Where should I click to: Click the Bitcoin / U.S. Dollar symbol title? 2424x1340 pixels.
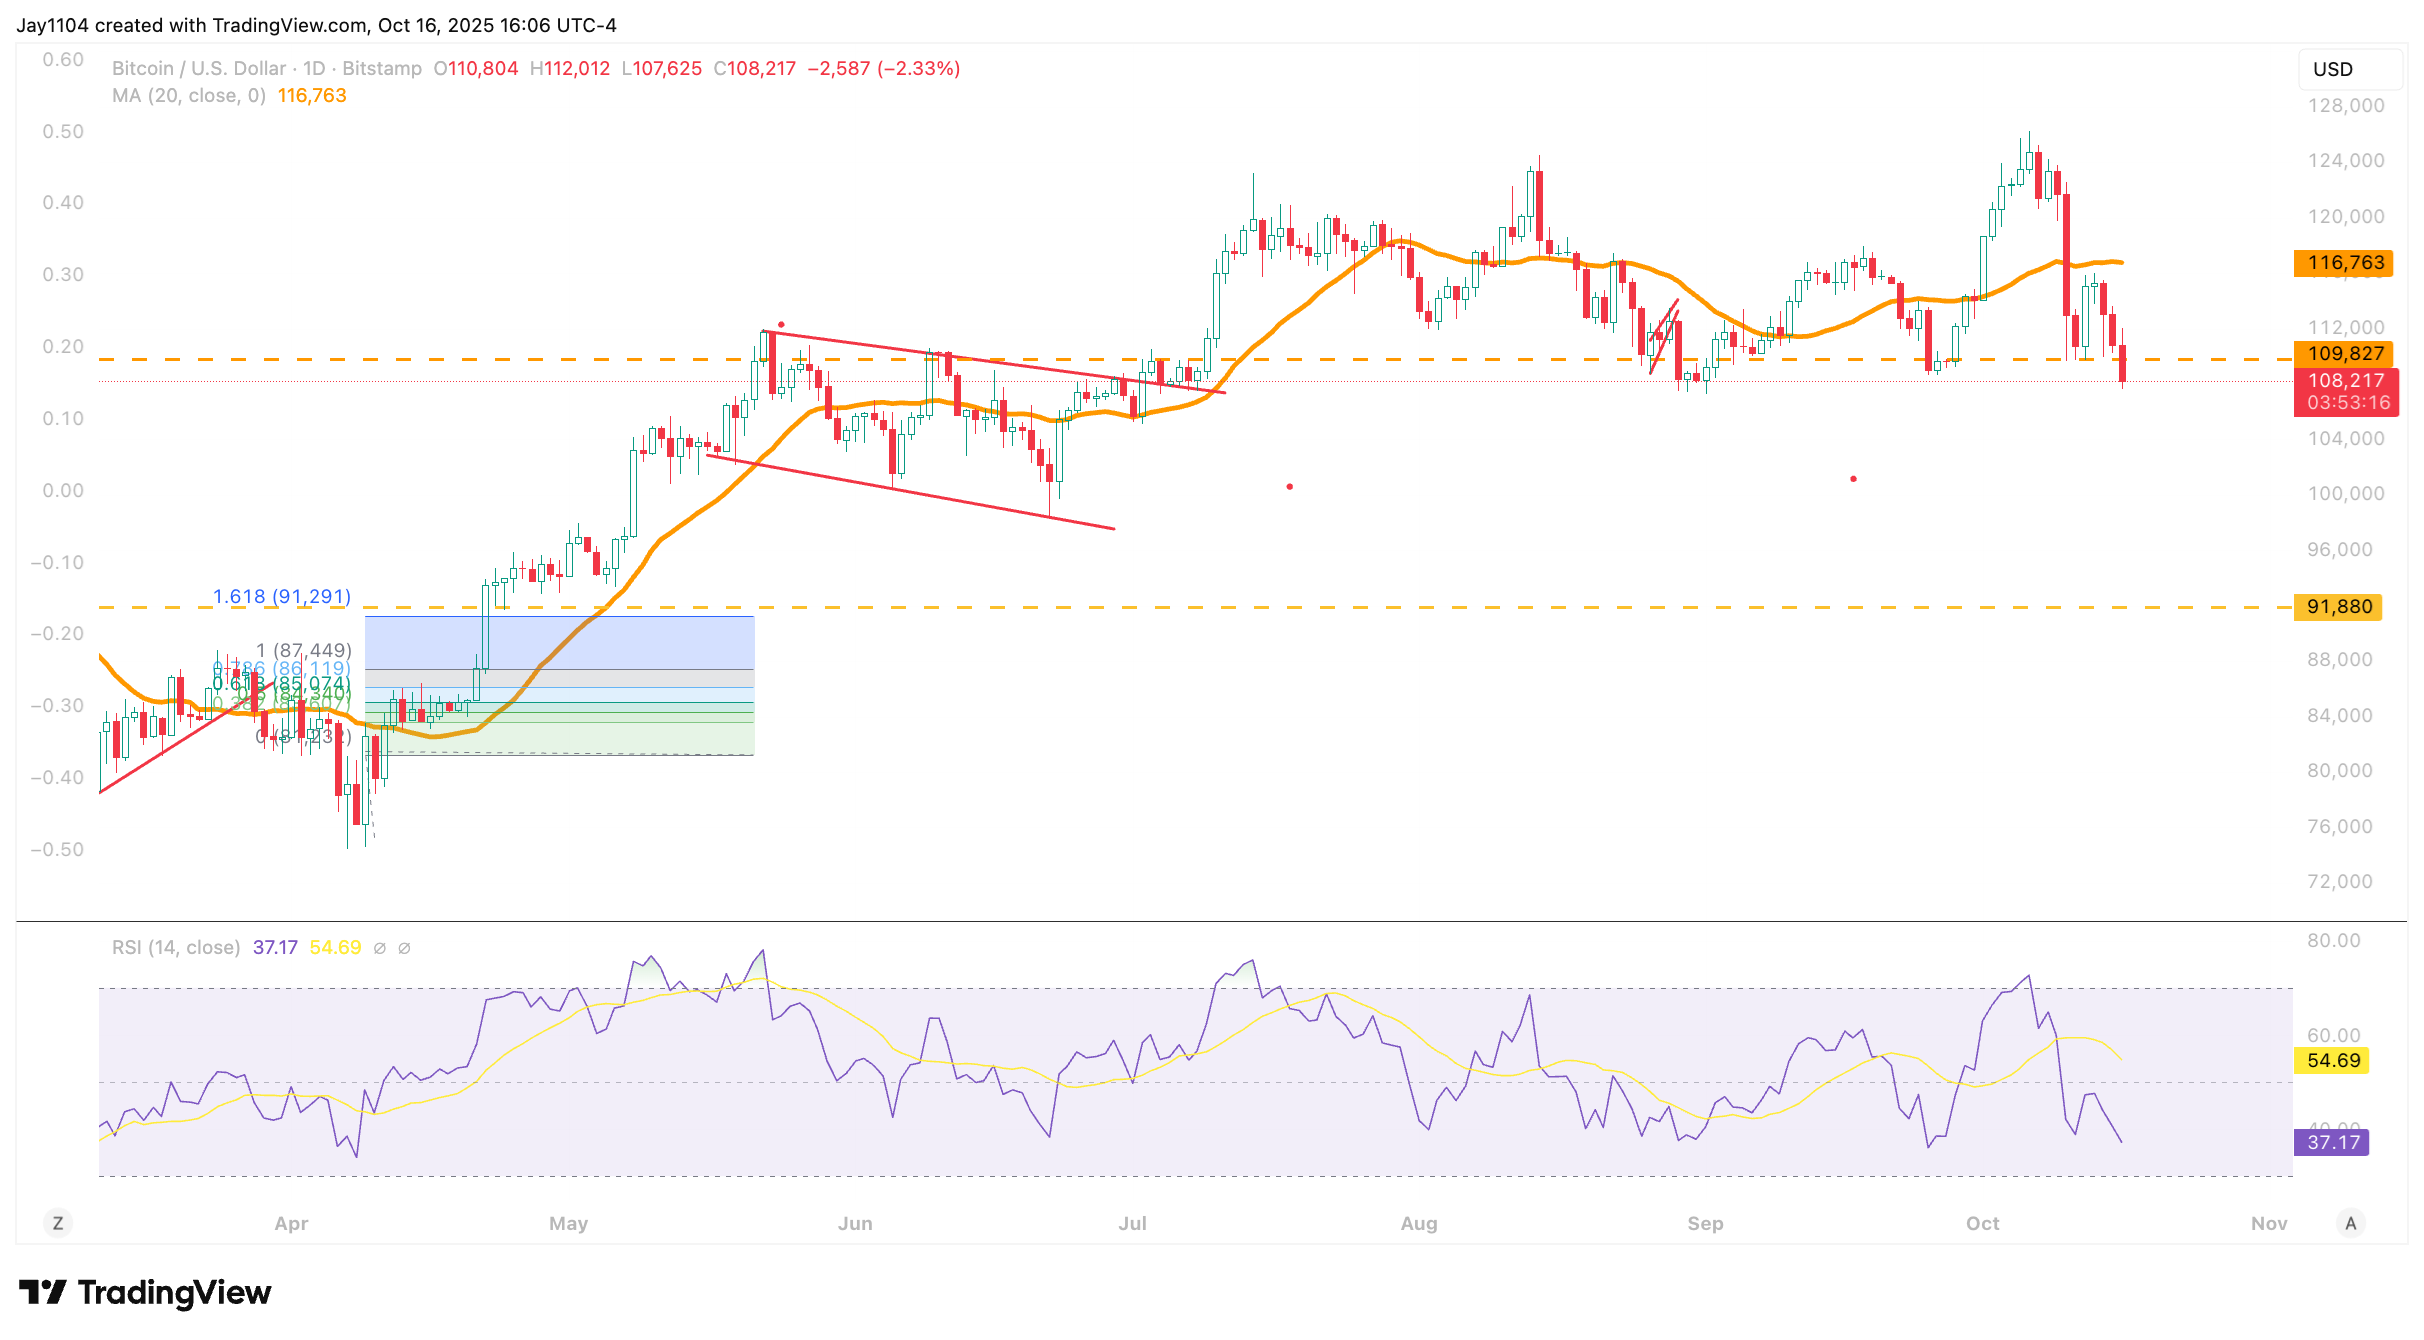pos(198,69)
